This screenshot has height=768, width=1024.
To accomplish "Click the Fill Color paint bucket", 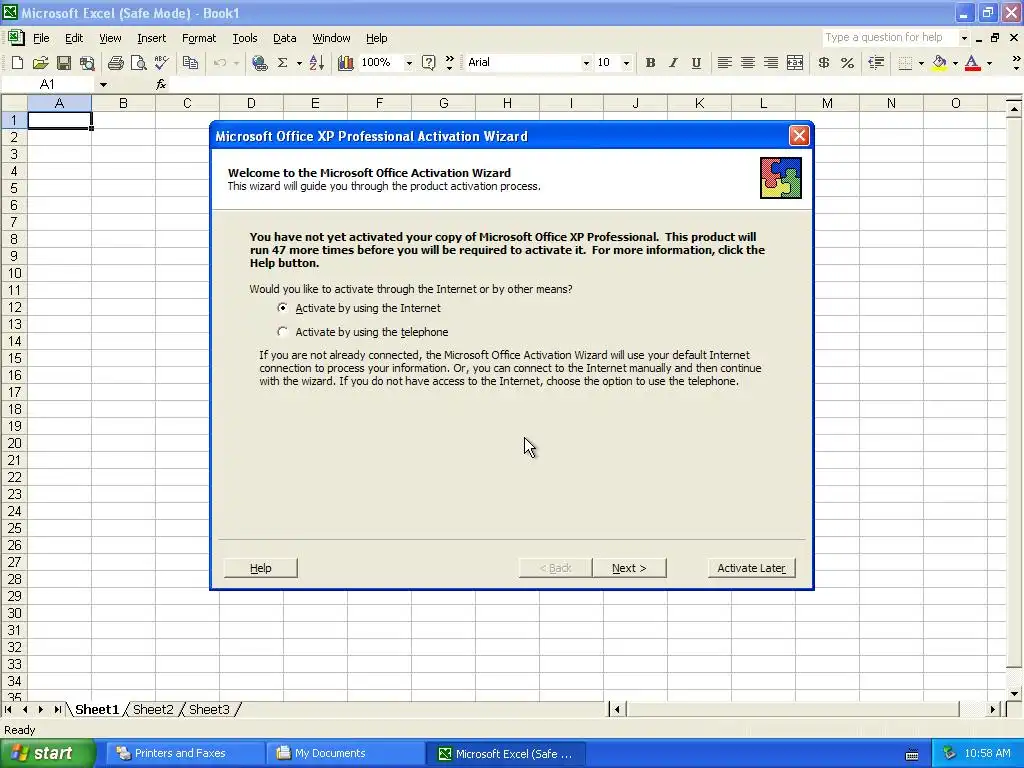I will click(939, 63).
